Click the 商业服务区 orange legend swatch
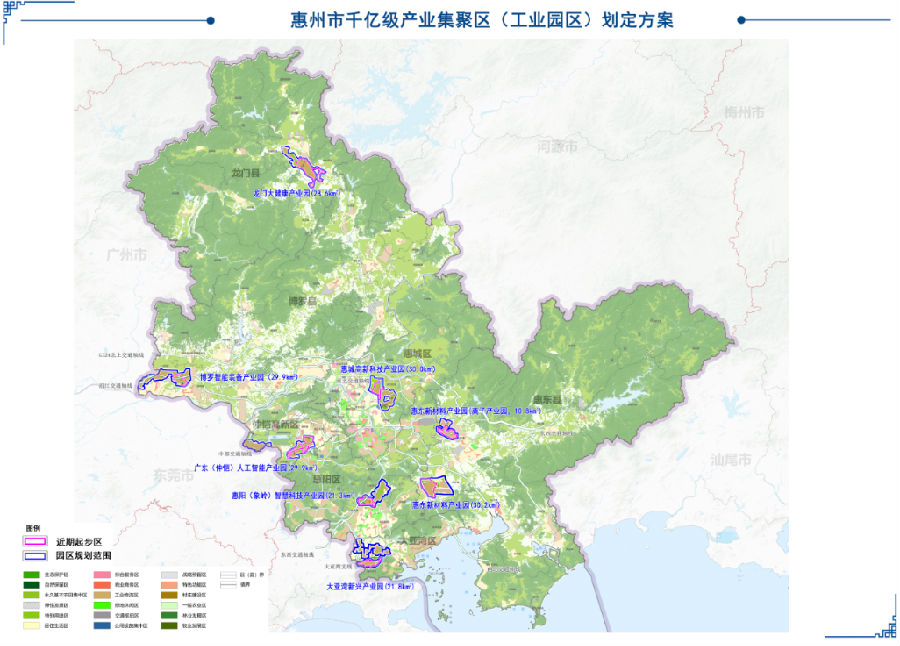The height and width of the screenshot is (646, 900). 100,584
